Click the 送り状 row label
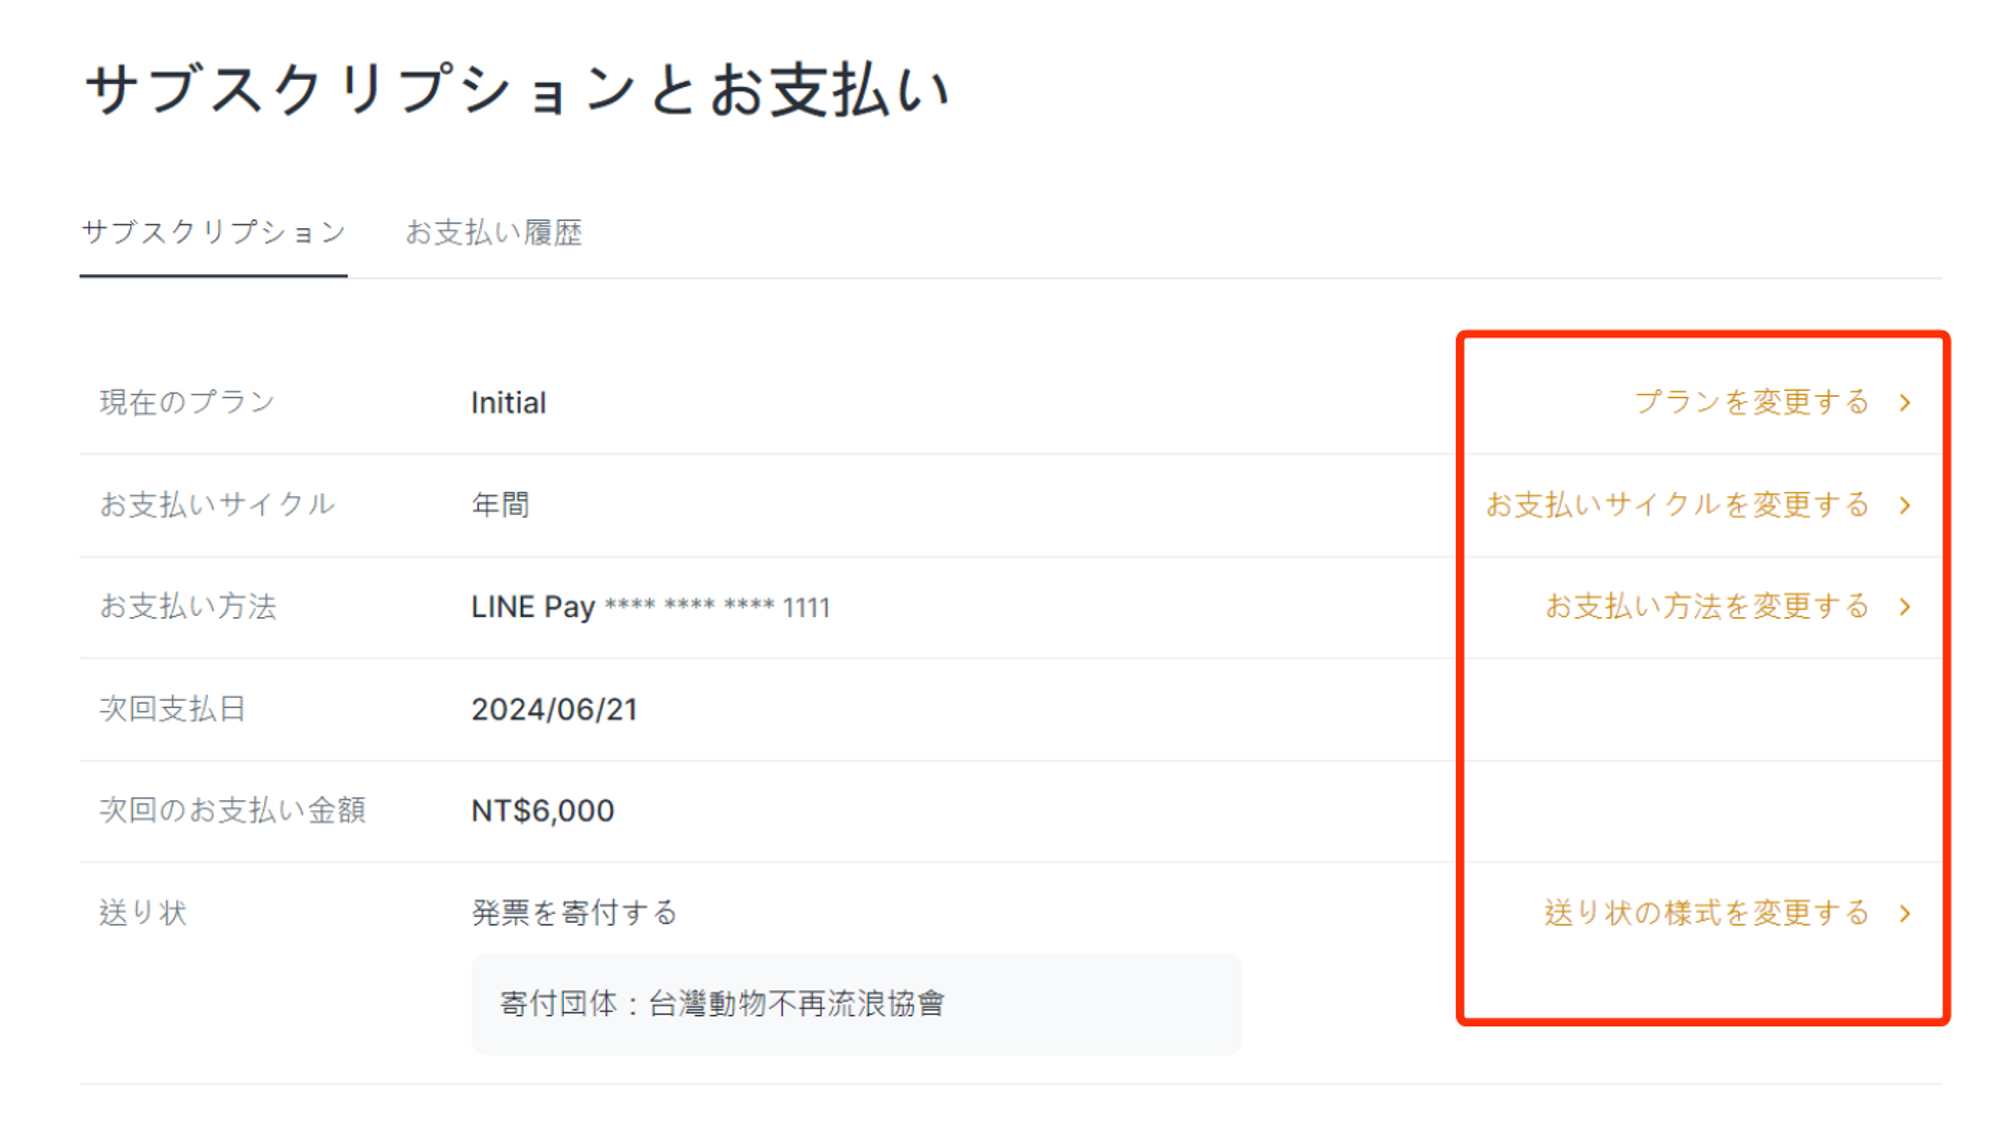 tap(143, 913)
